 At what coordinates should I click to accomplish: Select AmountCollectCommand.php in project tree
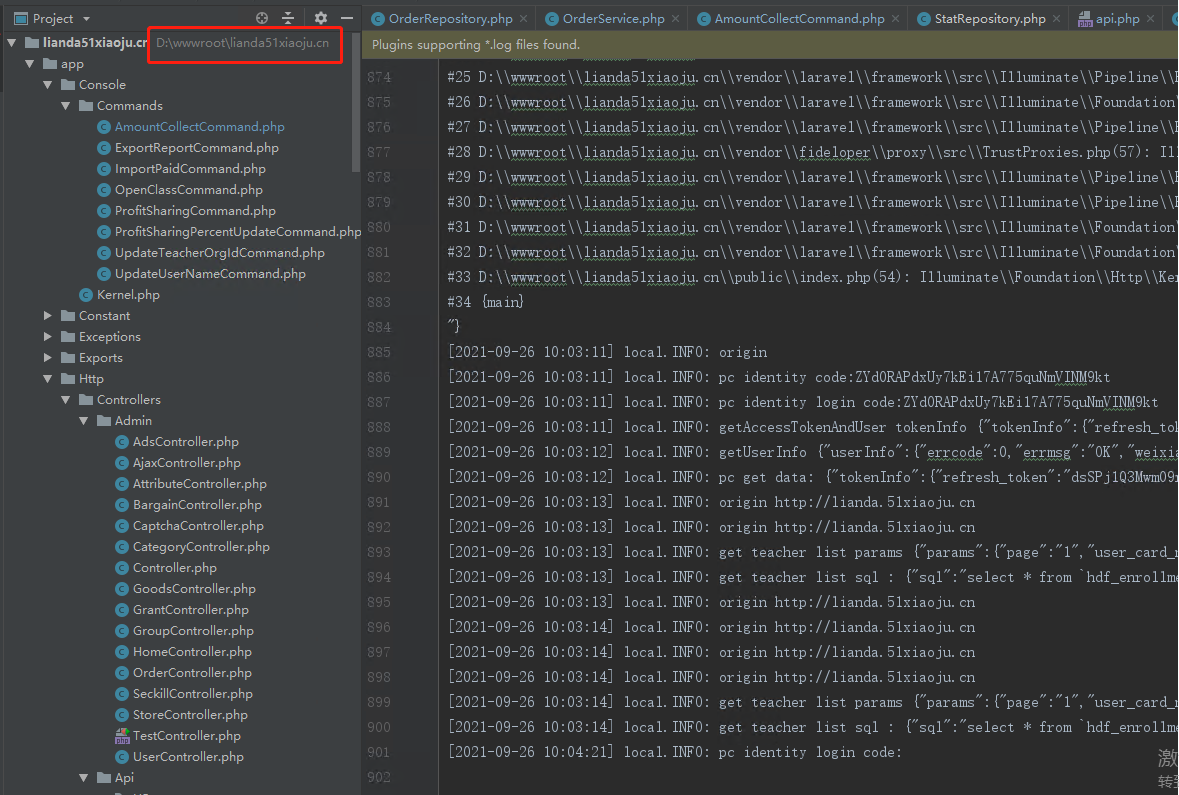click(x=199, y=127)
